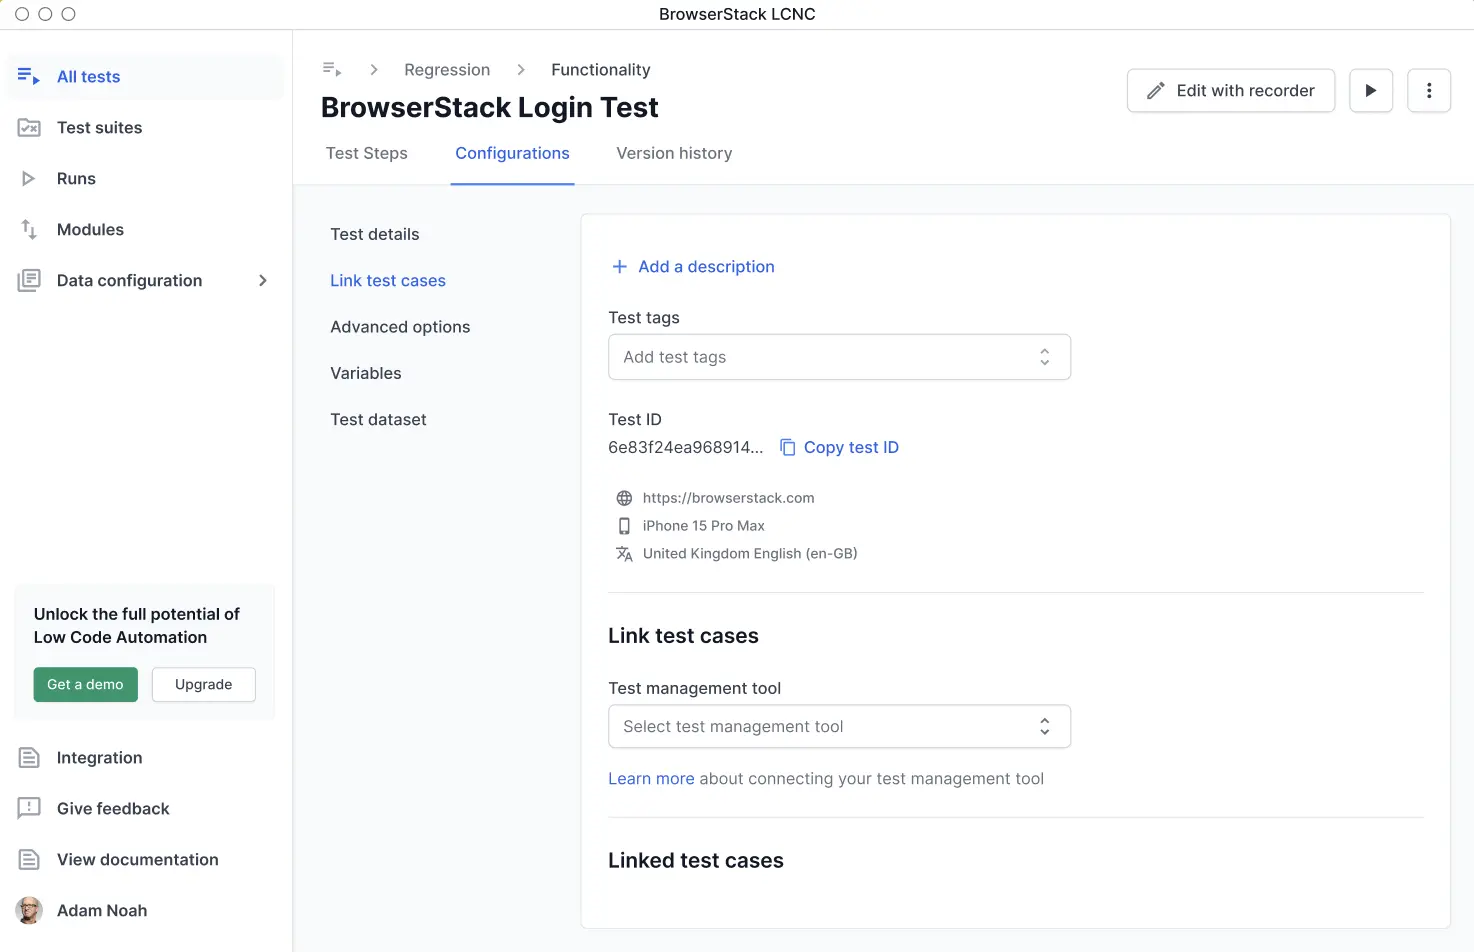
Task: Click the iPhone 15 Pro Max text
Action: 703,526
